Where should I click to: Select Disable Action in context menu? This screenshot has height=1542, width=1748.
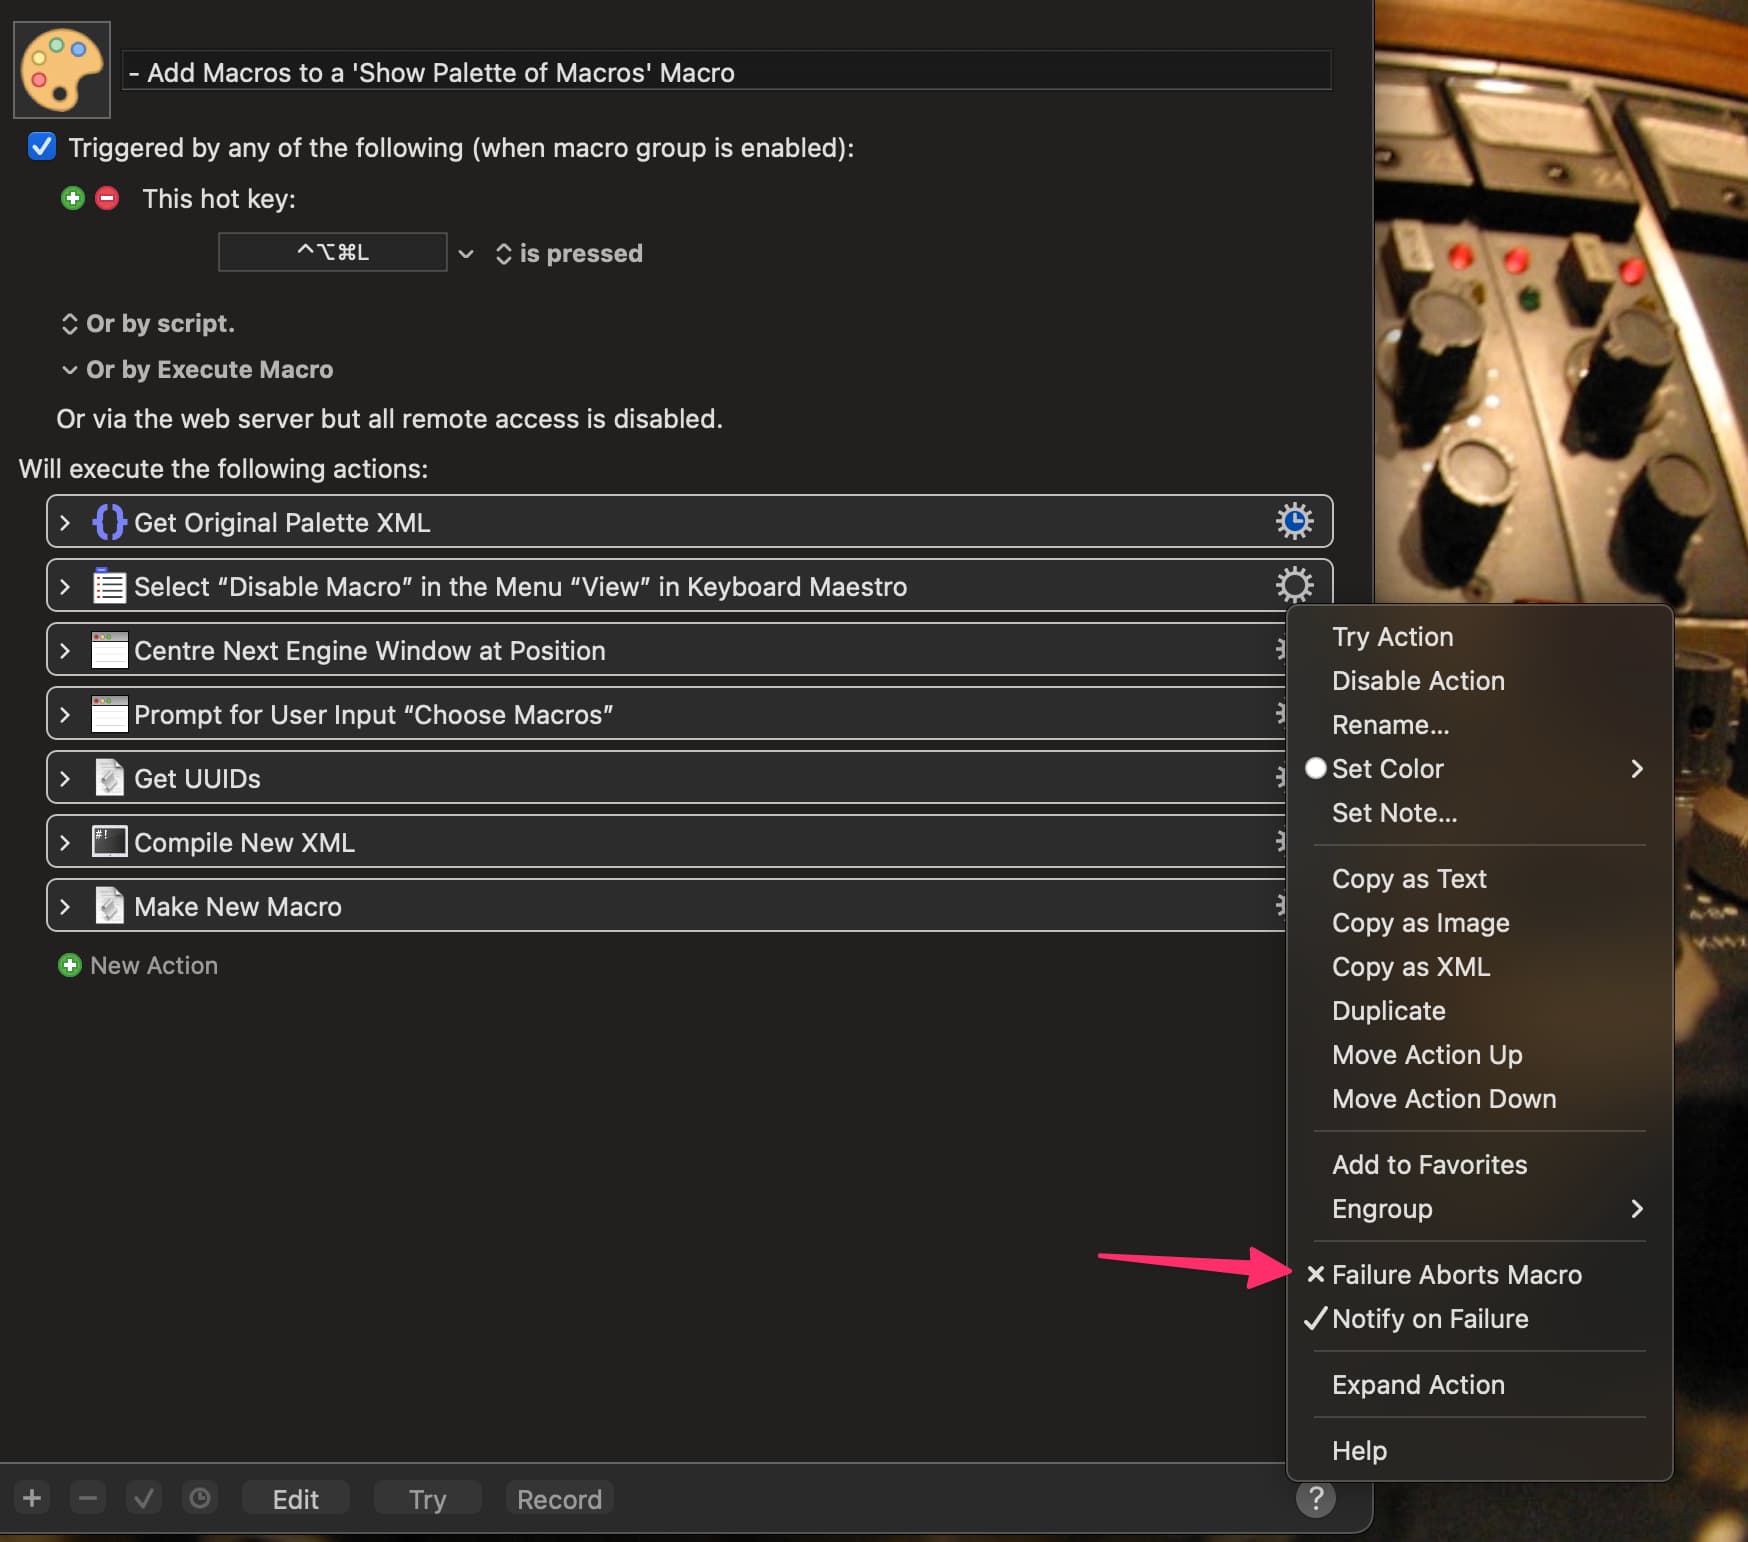point(1417,680)
